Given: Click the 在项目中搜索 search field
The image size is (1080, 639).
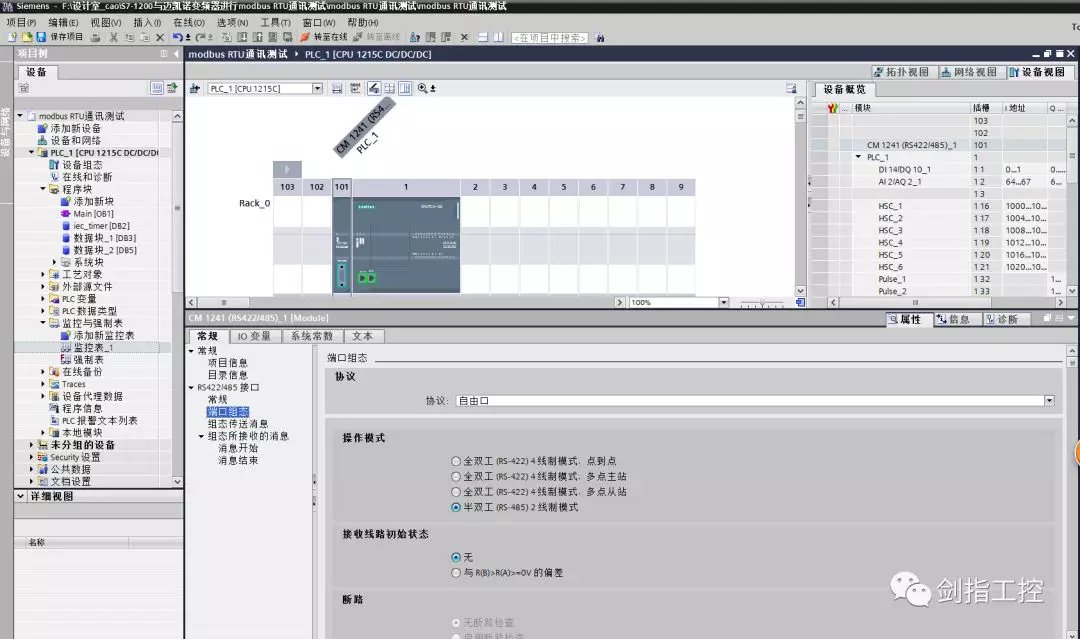Looking at the screenshot, I should (x=550, y=37).
